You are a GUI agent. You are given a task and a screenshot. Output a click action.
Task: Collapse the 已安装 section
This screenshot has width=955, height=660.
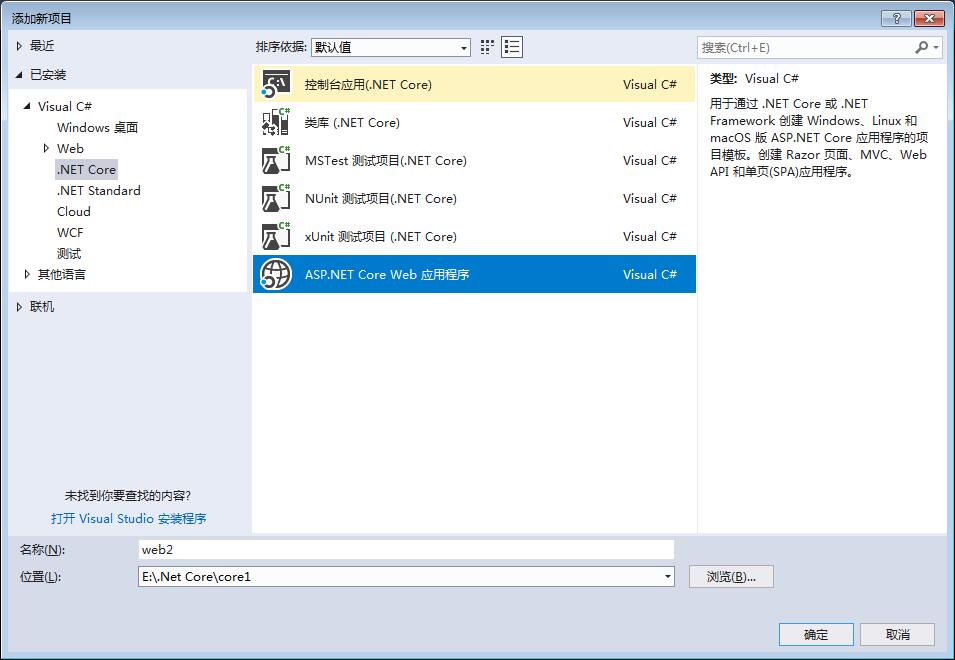[x=19, y=74]
